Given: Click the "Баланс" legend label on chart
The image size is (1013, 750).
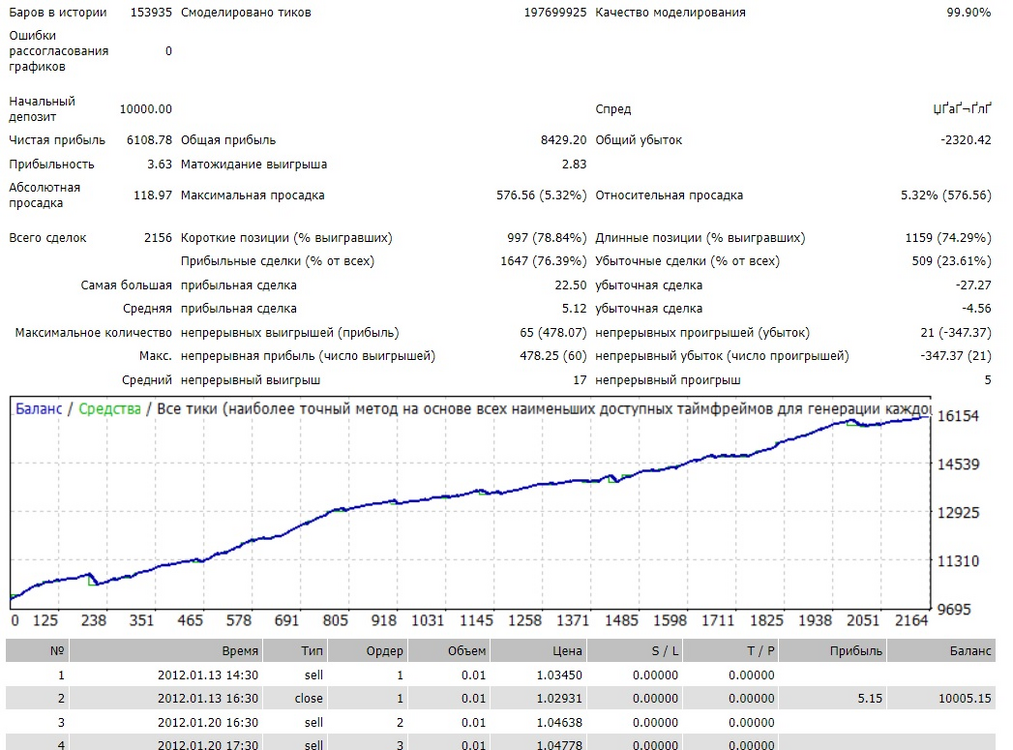Looking at the screenshot, I should click(39, 409).
